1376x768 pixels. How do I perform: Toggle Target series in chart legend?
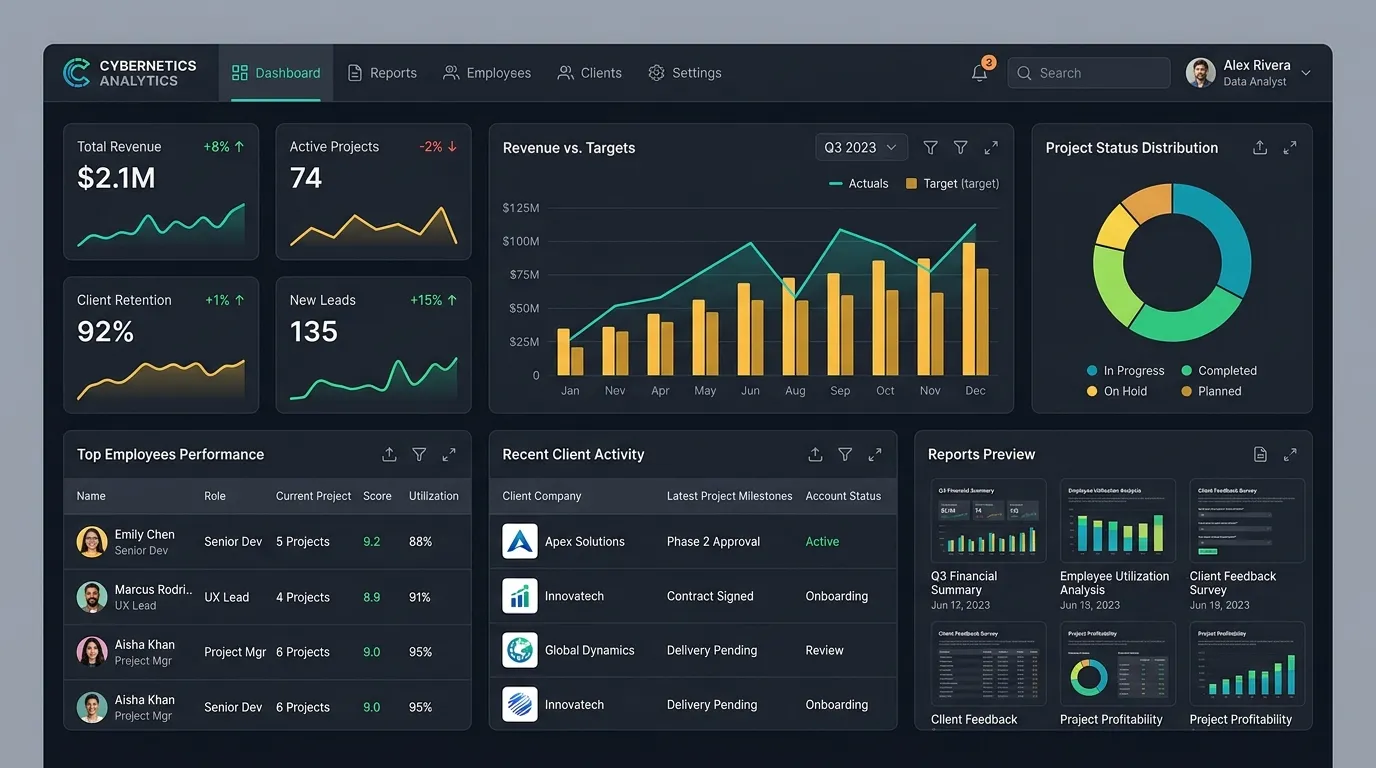[952, 184]
